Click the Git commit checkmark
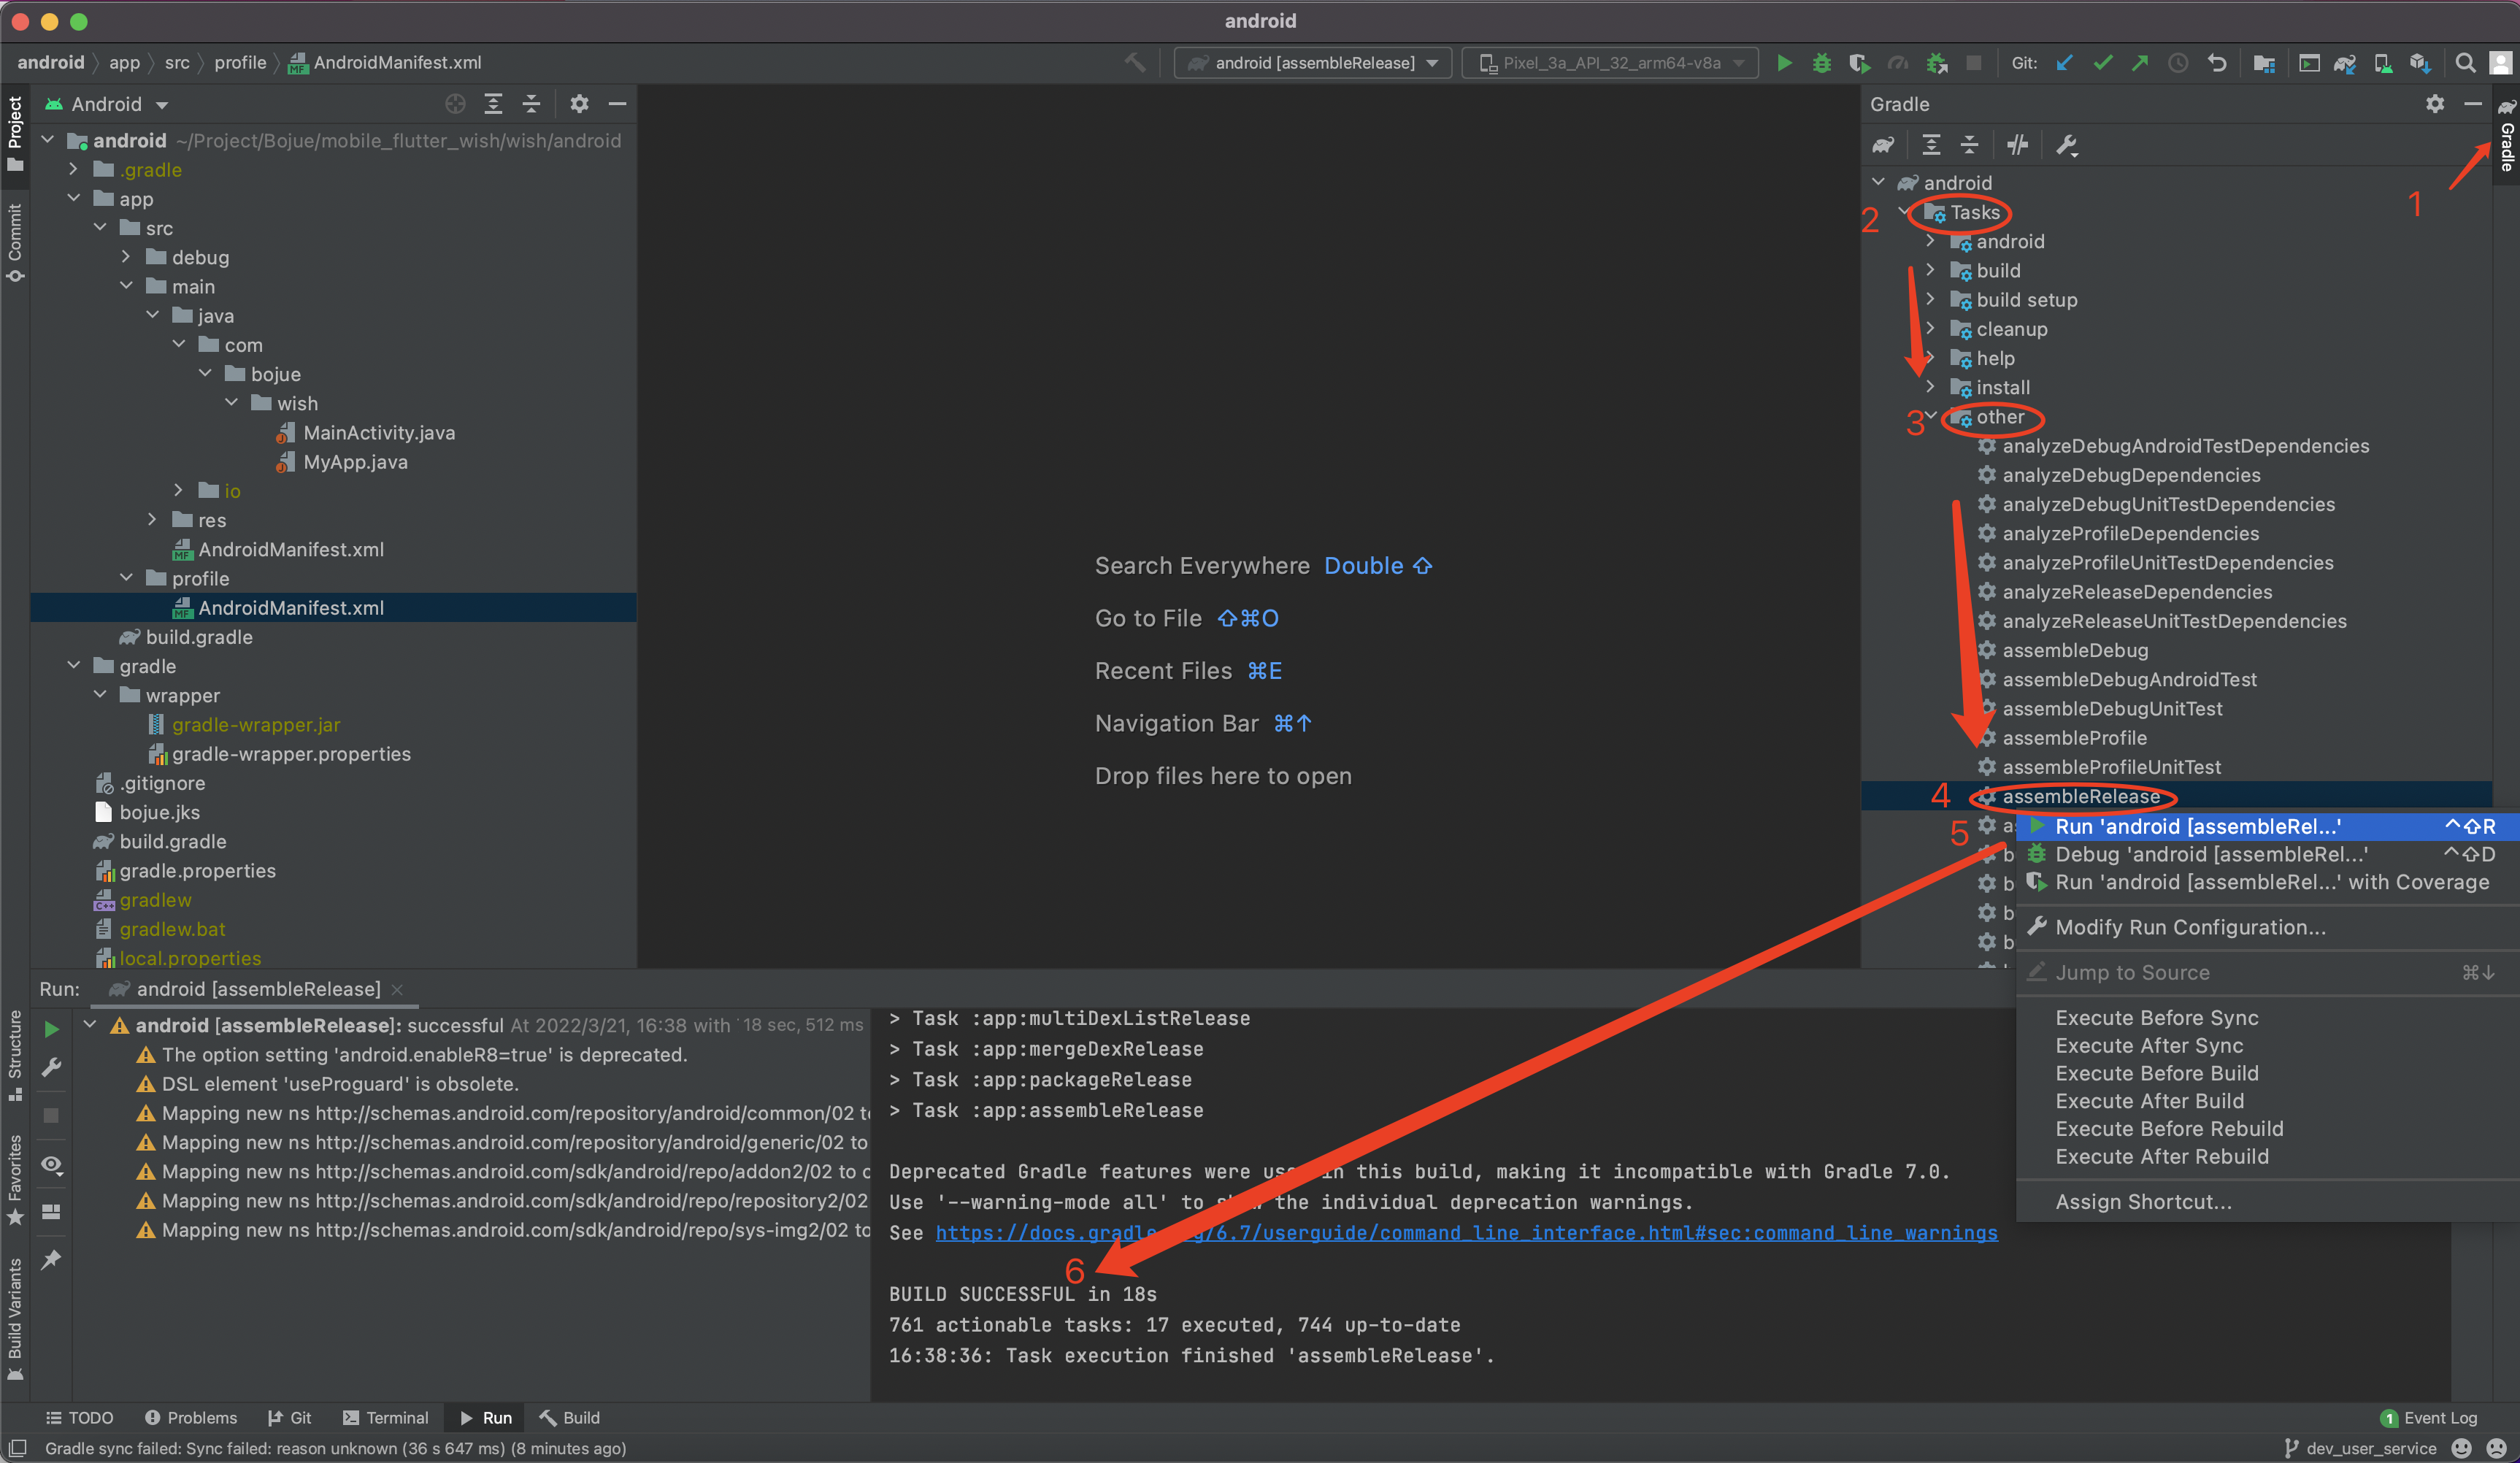The image size is (2520, 1463). 2102,63
